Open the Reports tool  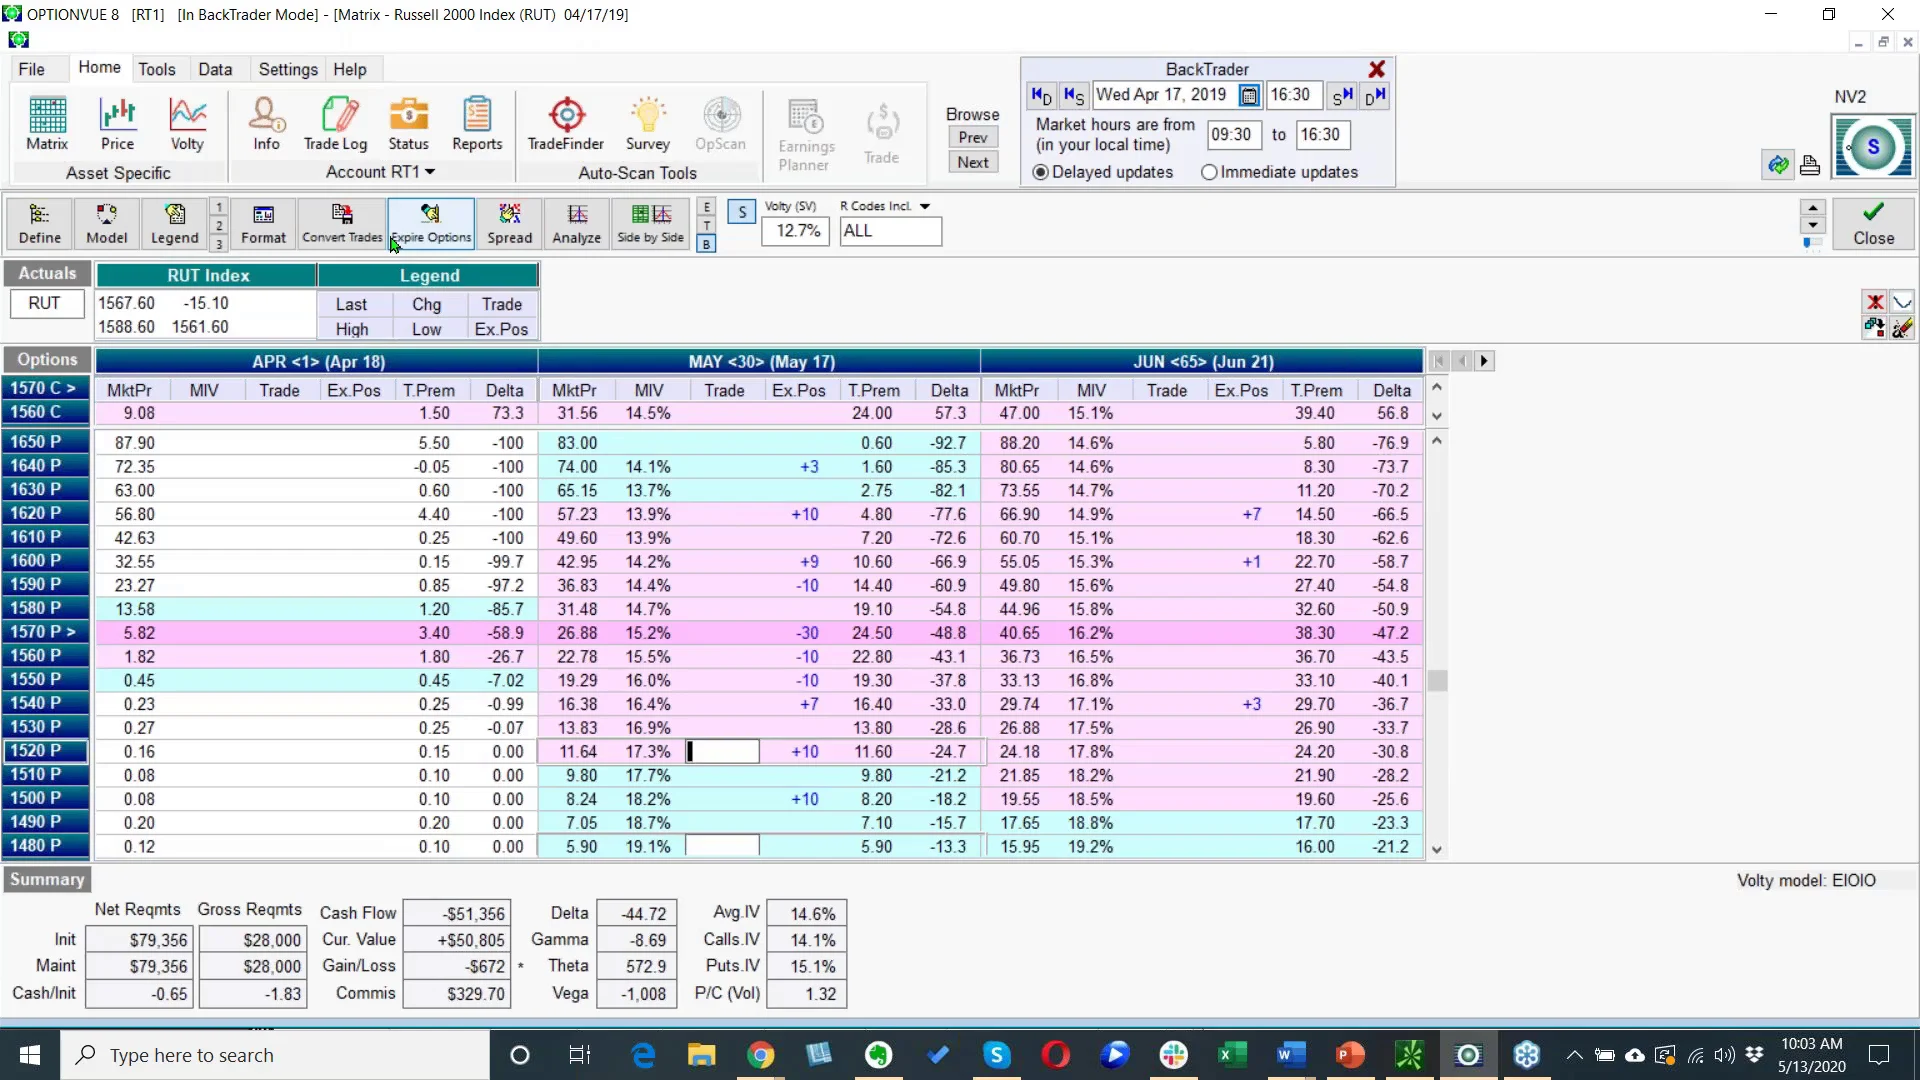477,124
